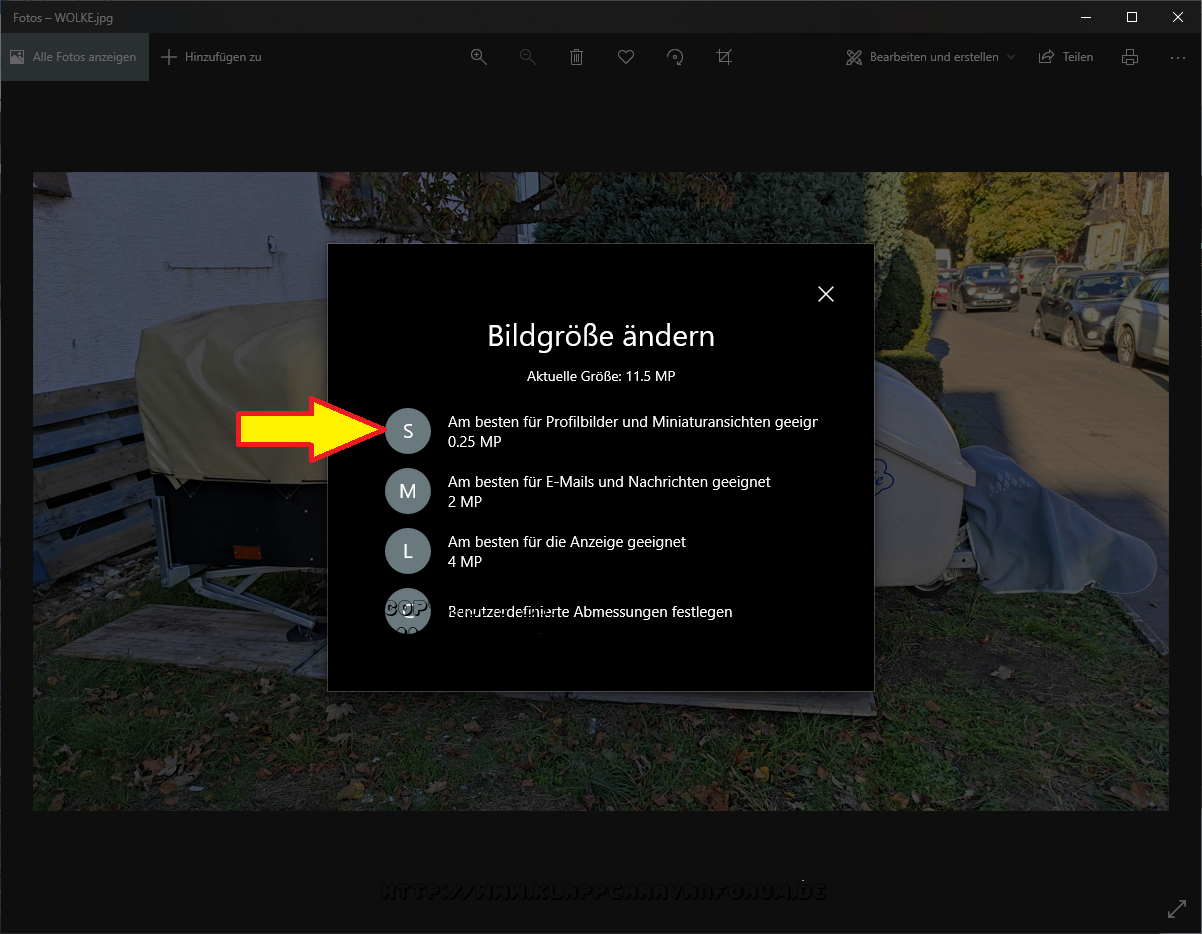The width and height of the screenshot is (1202, 934).
Task: Click Alle Fotos anzeigen
Action: tap(74, 57)
